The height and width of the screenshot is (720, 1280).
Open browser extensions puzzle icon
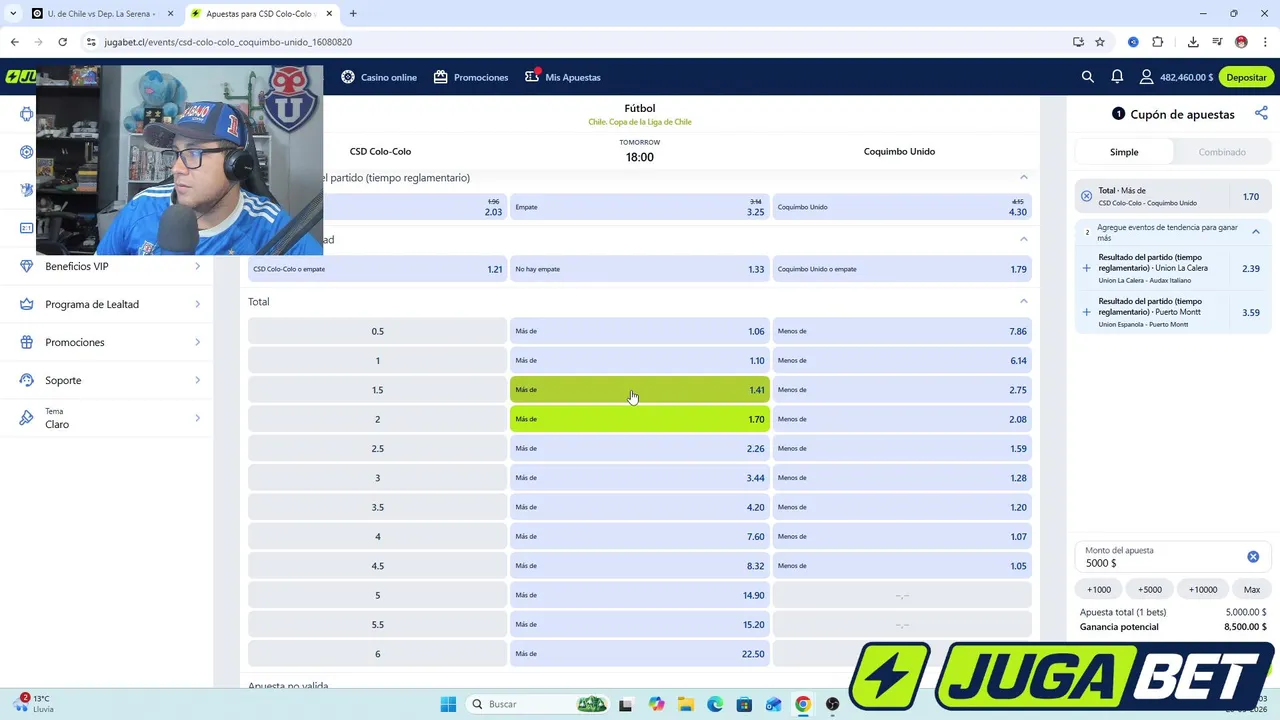(x=1158, y=42)
